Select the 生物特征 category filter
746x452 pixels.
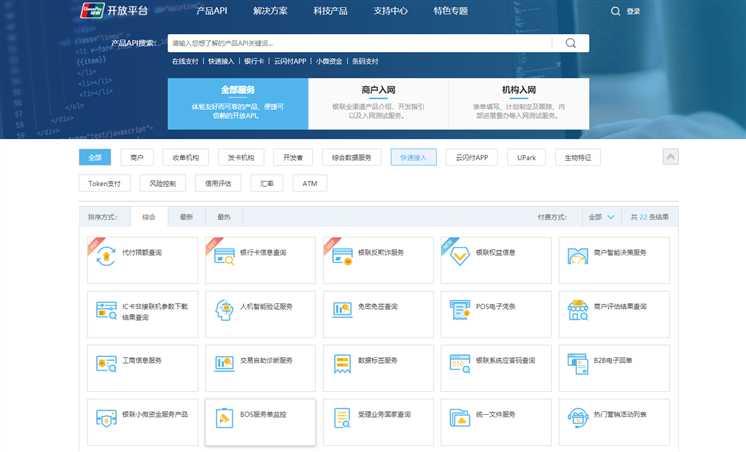(x=578, y=157)
